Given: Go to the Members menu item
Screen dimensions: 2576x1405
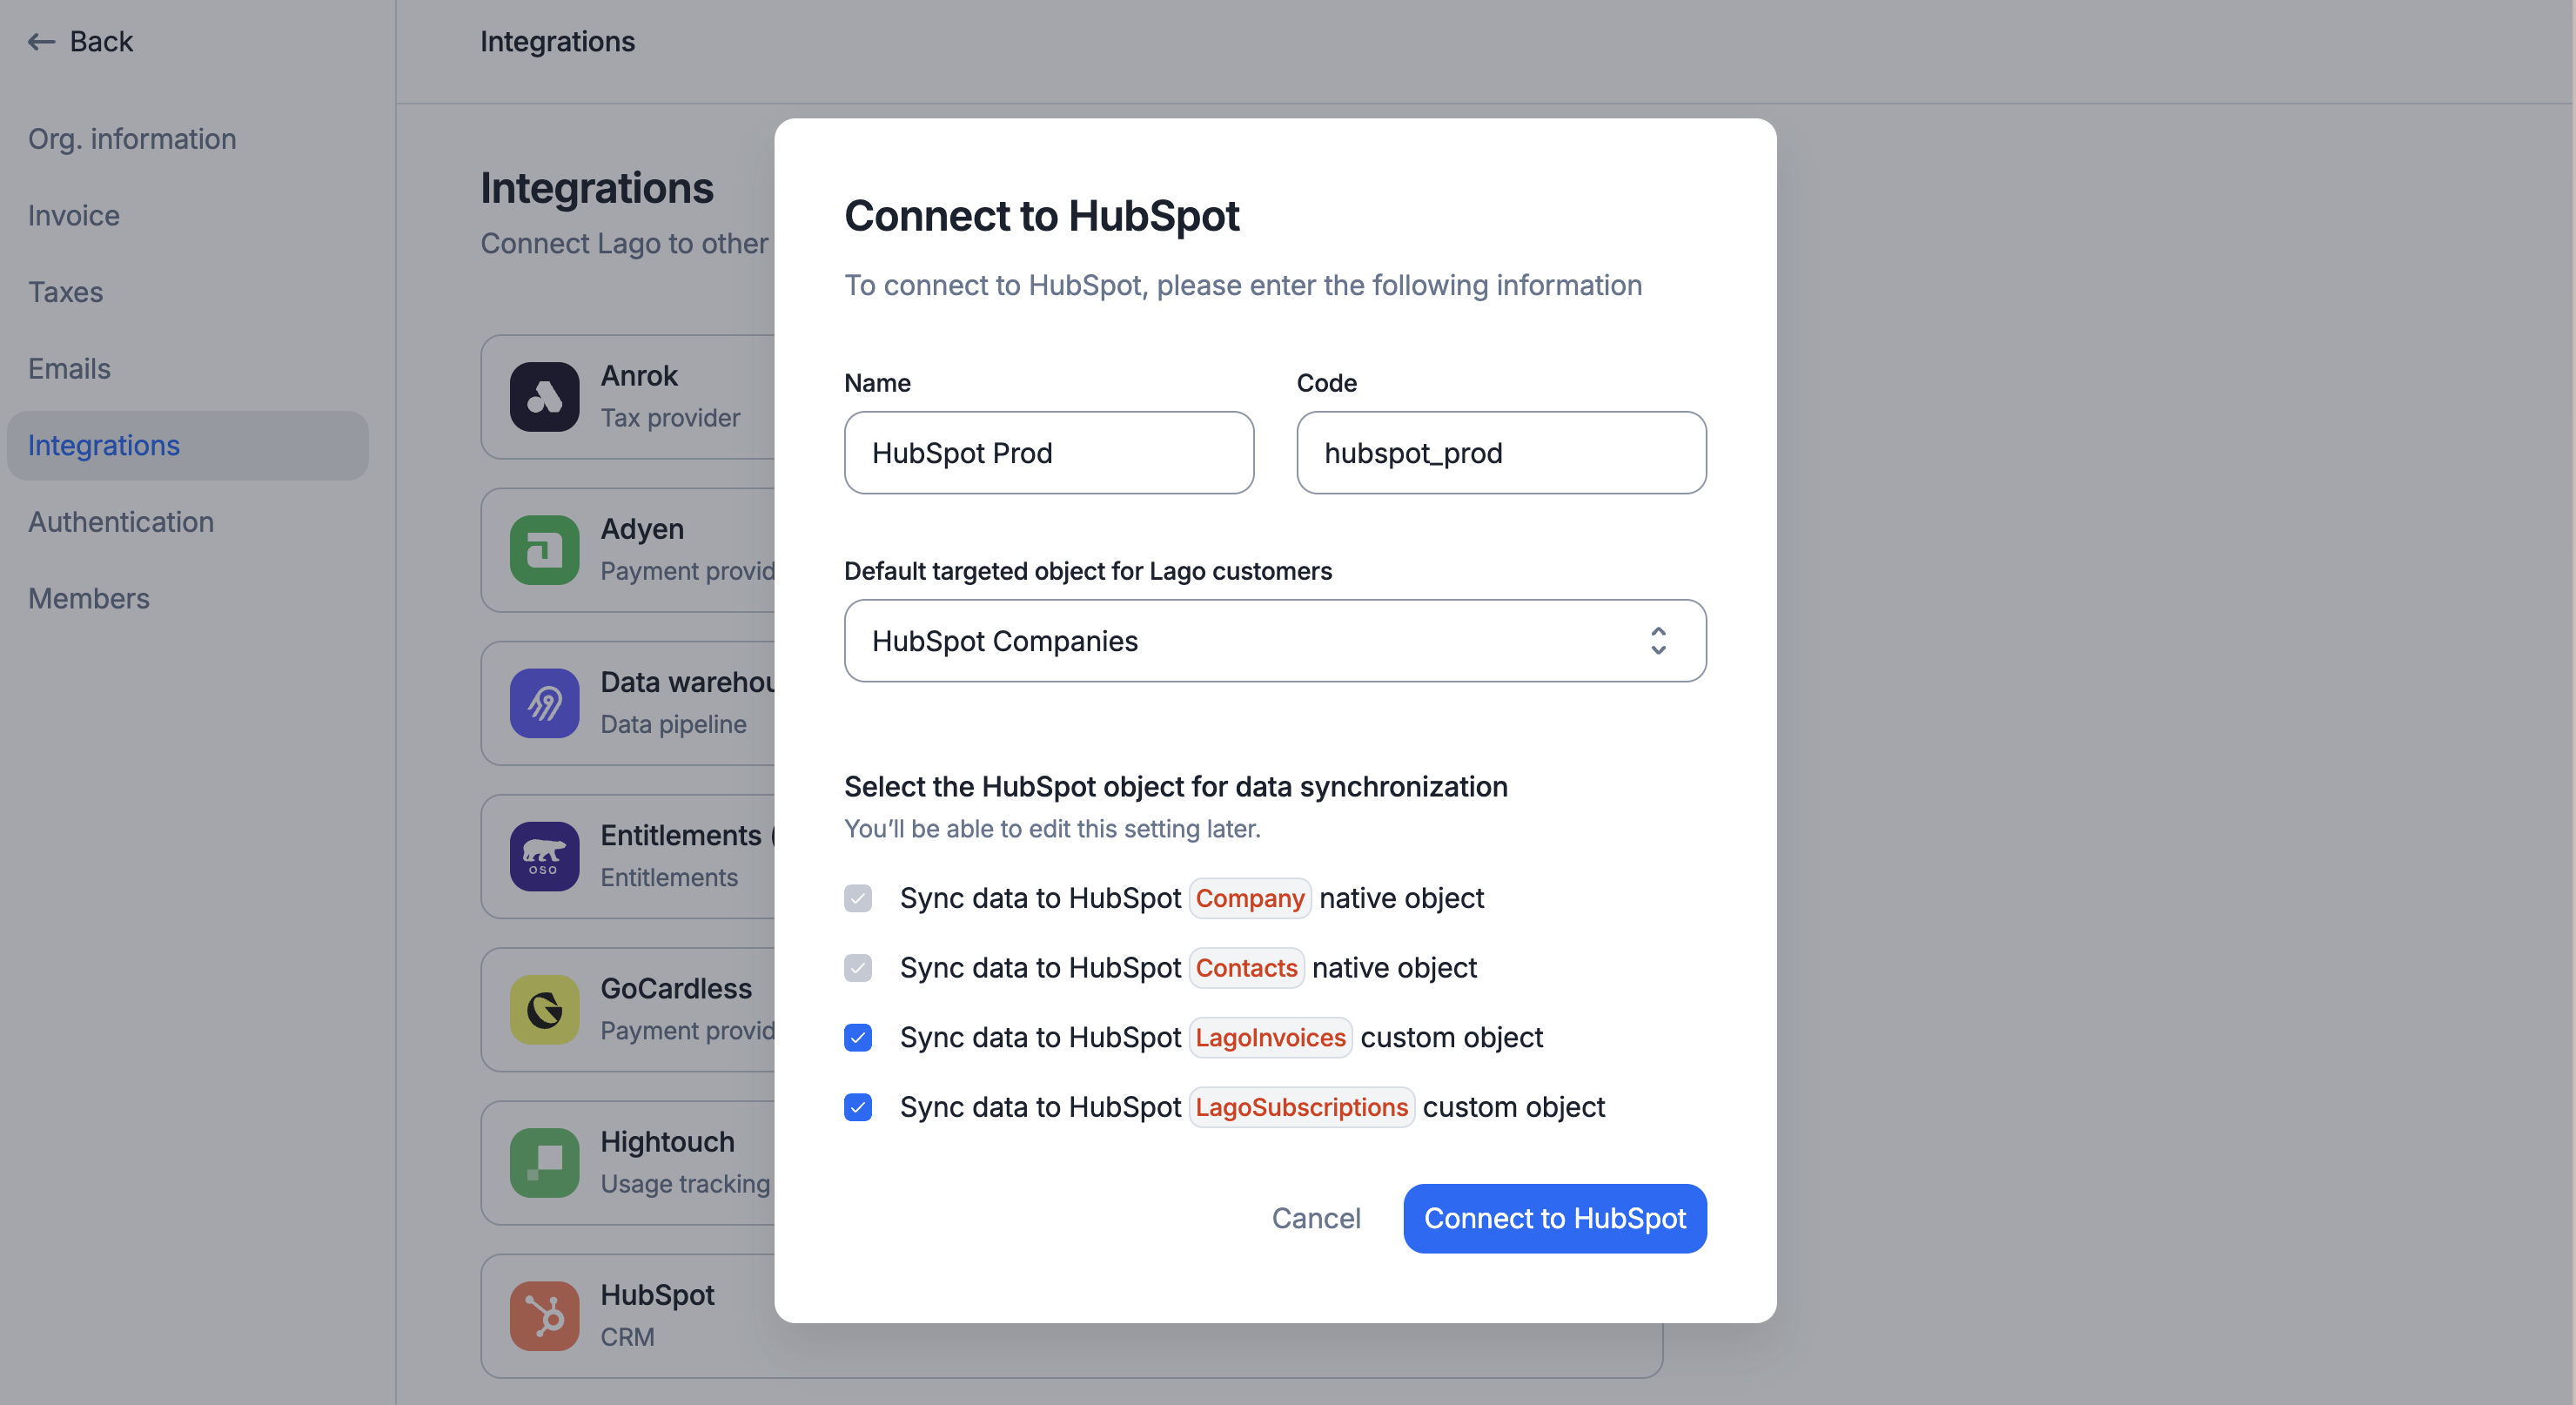Looking at the screenshot, I should click(x=89, y=599).
